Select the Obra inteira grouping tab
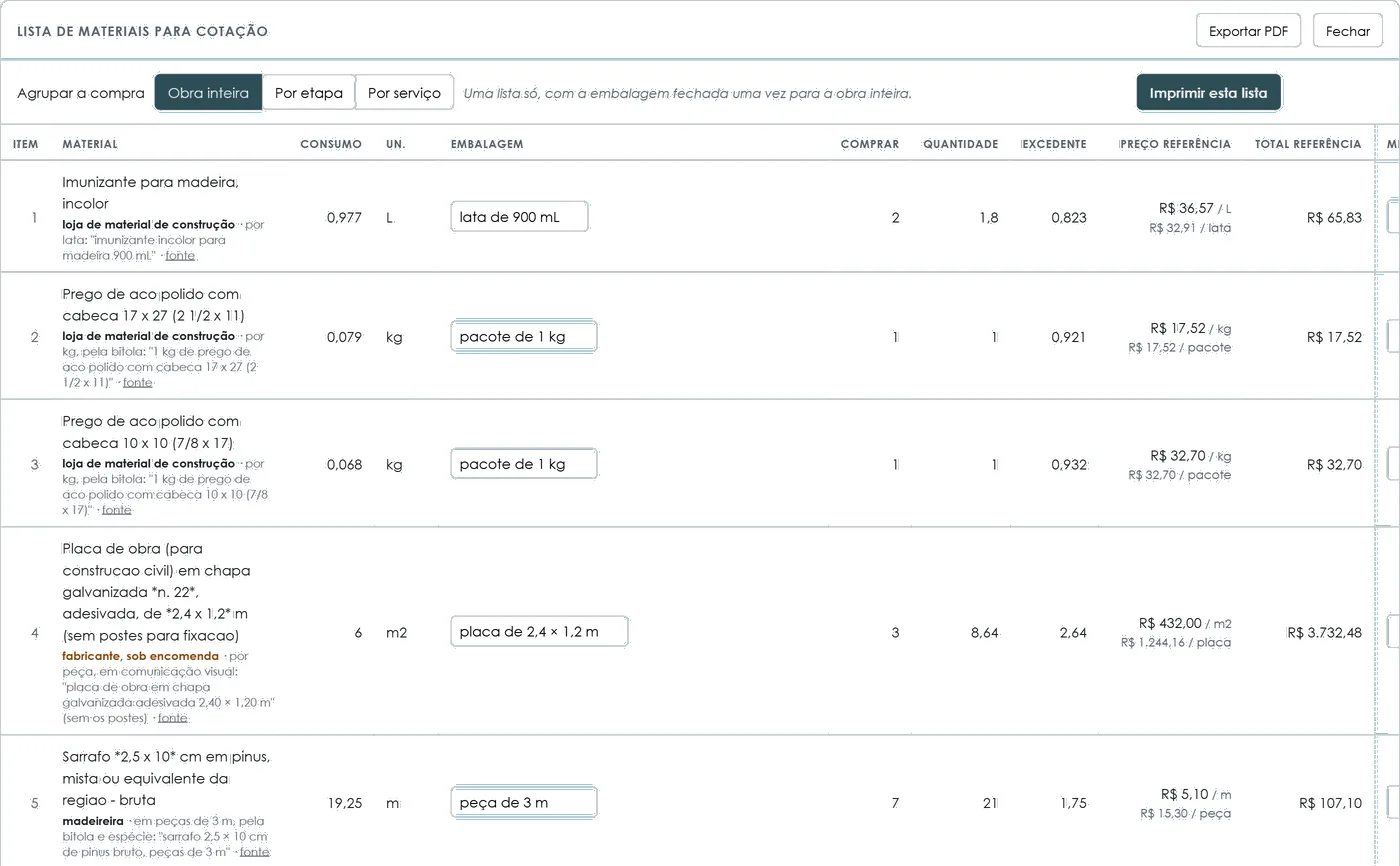 [x=208, y=93]
